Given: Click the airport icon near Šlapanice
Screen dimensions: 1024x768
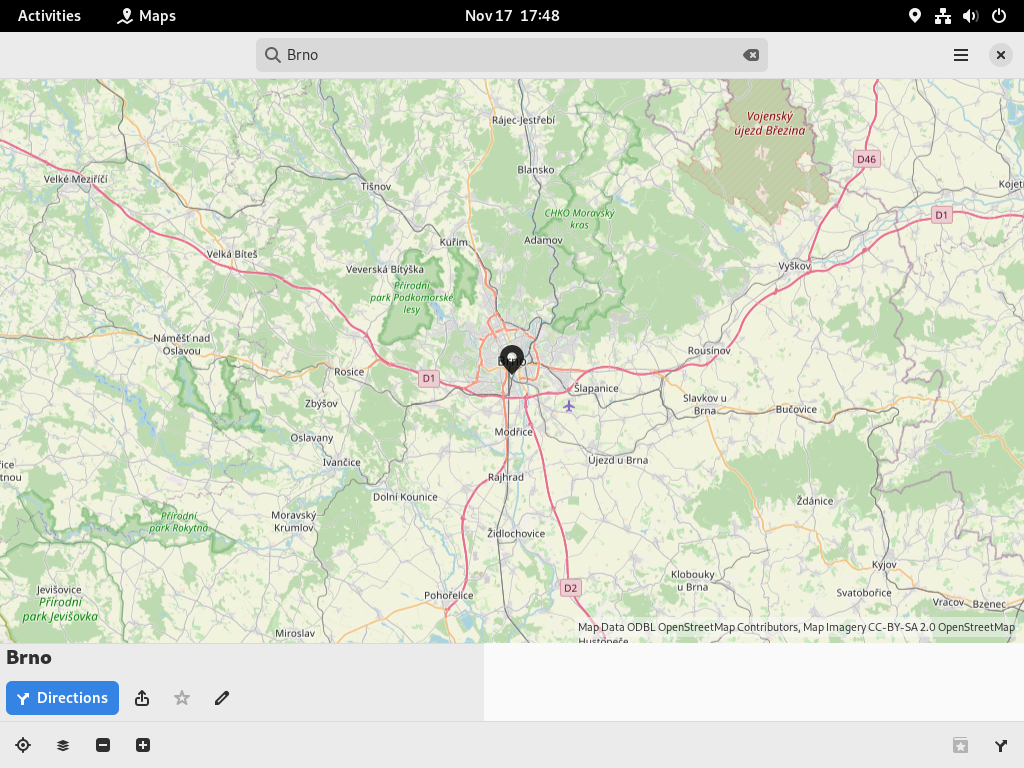Looking at the screenshot, I should 569,406.
